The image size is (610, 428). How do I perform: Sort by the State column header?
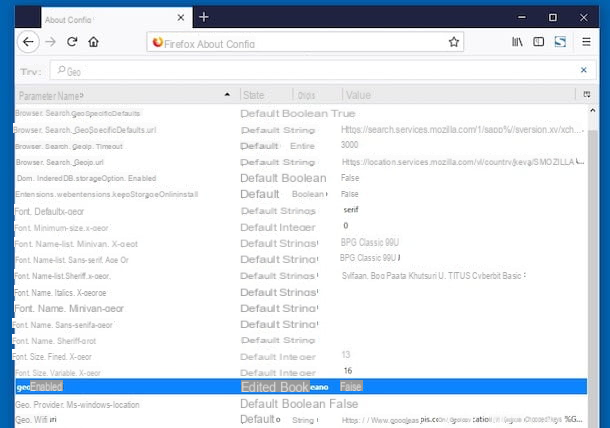[x=266, y=95]
